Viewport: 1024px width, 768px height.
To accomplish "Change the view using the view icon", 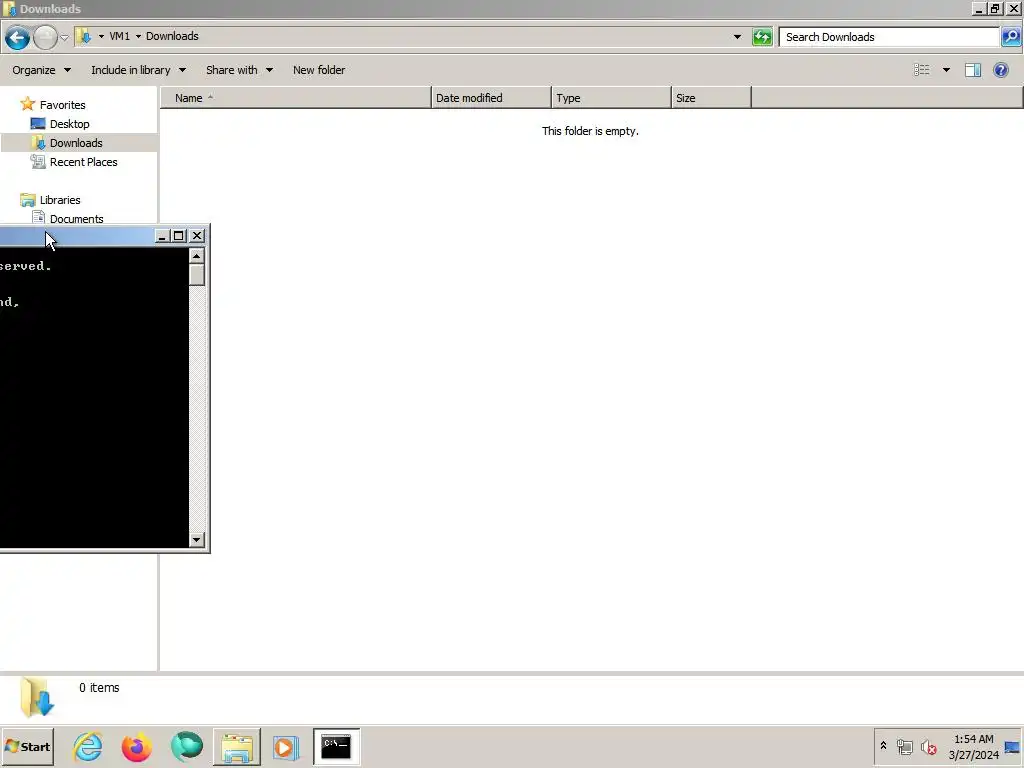I will [921, 70].
